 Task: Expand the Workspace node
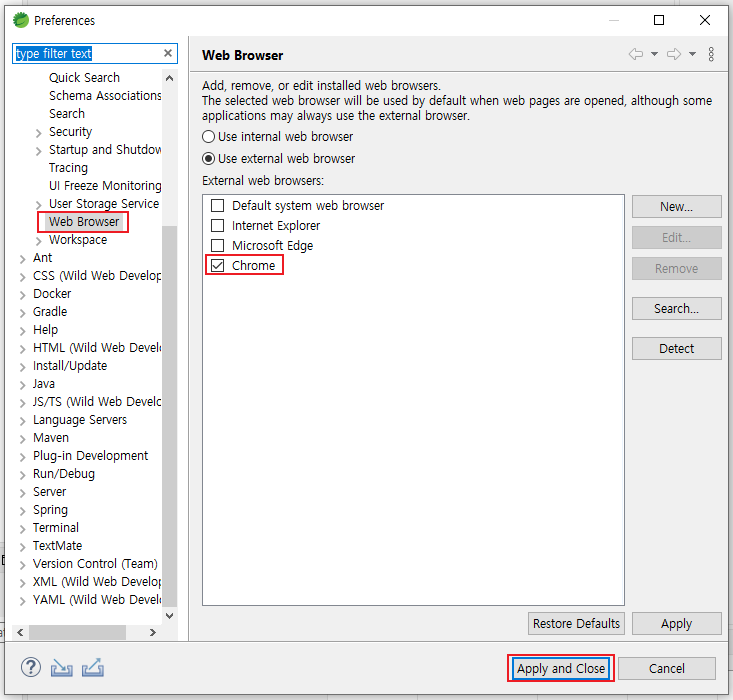(39, 241)
